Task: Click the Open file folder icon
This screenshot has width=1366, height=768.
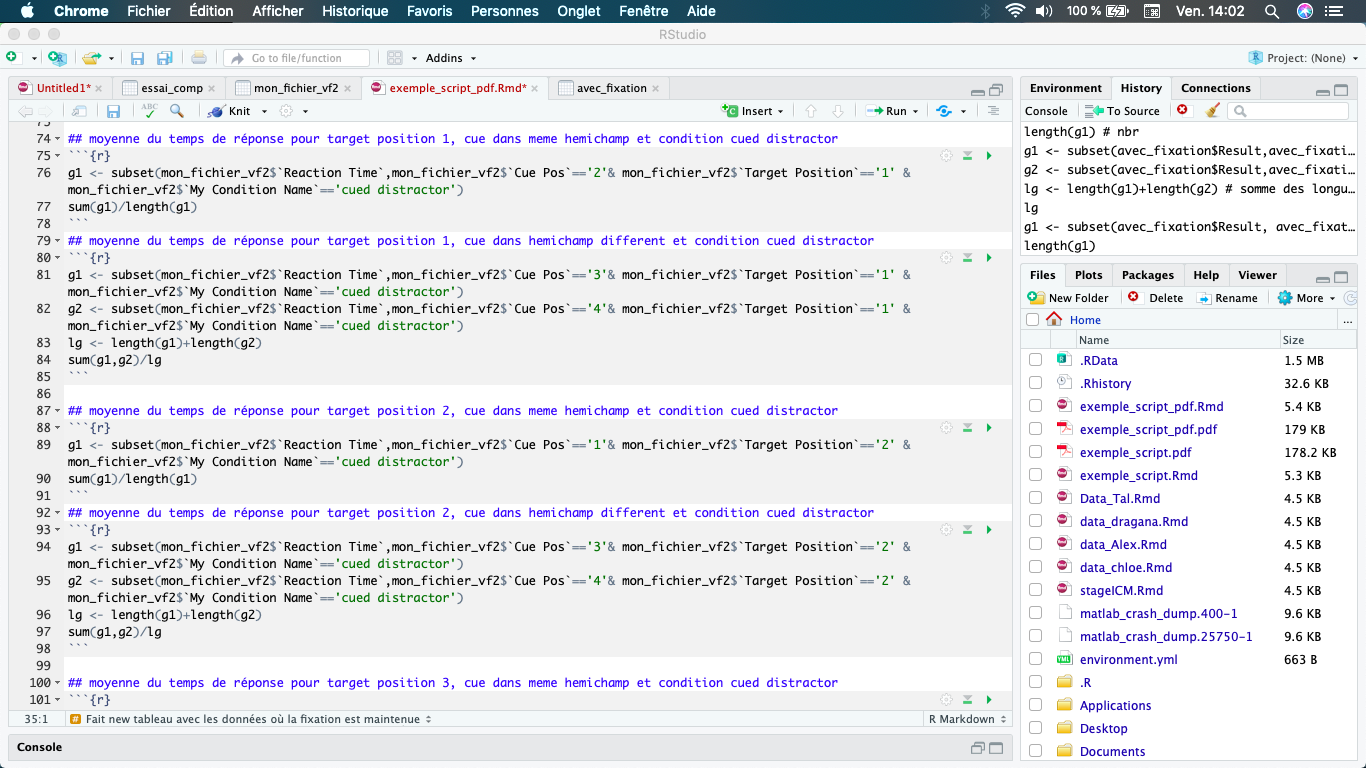Action: [x=92, y=58]
